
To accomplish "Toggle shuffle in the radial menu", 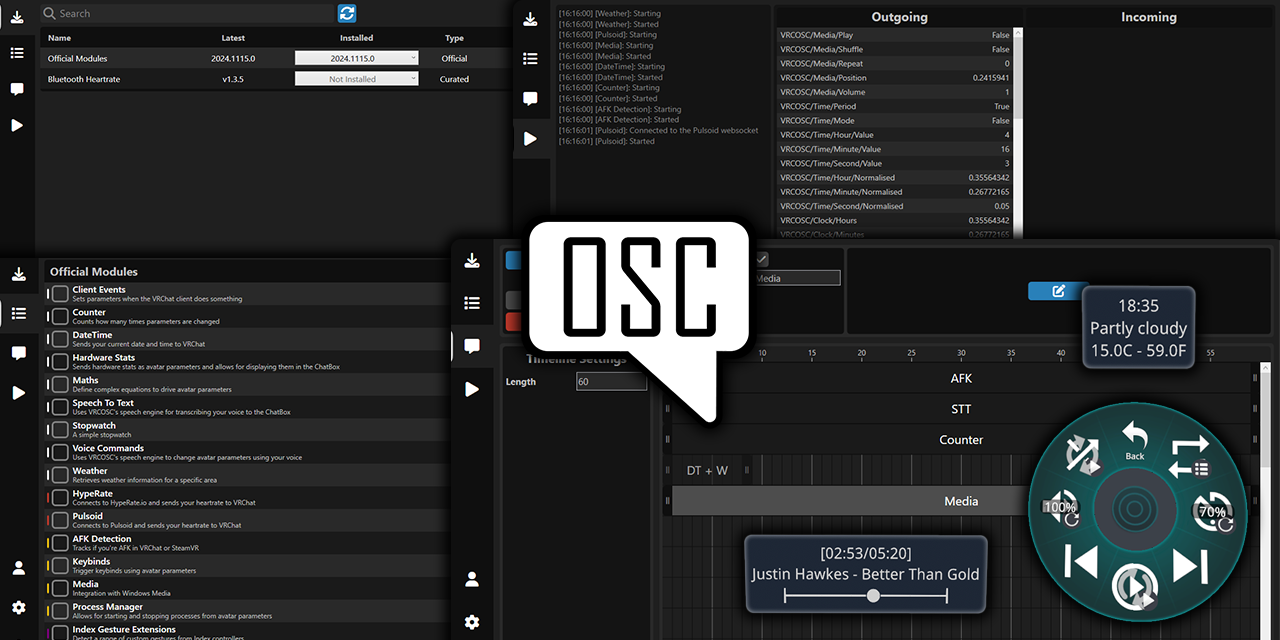I will point(1083,455).
